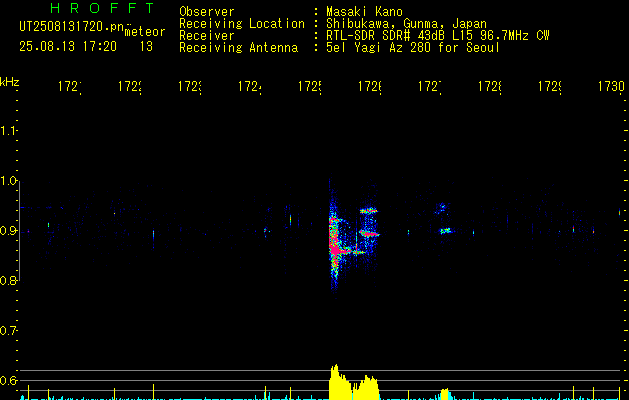Click the RTL-SDR receiver description line
This screenshot has height=400, width=629.
coord(438,36)
